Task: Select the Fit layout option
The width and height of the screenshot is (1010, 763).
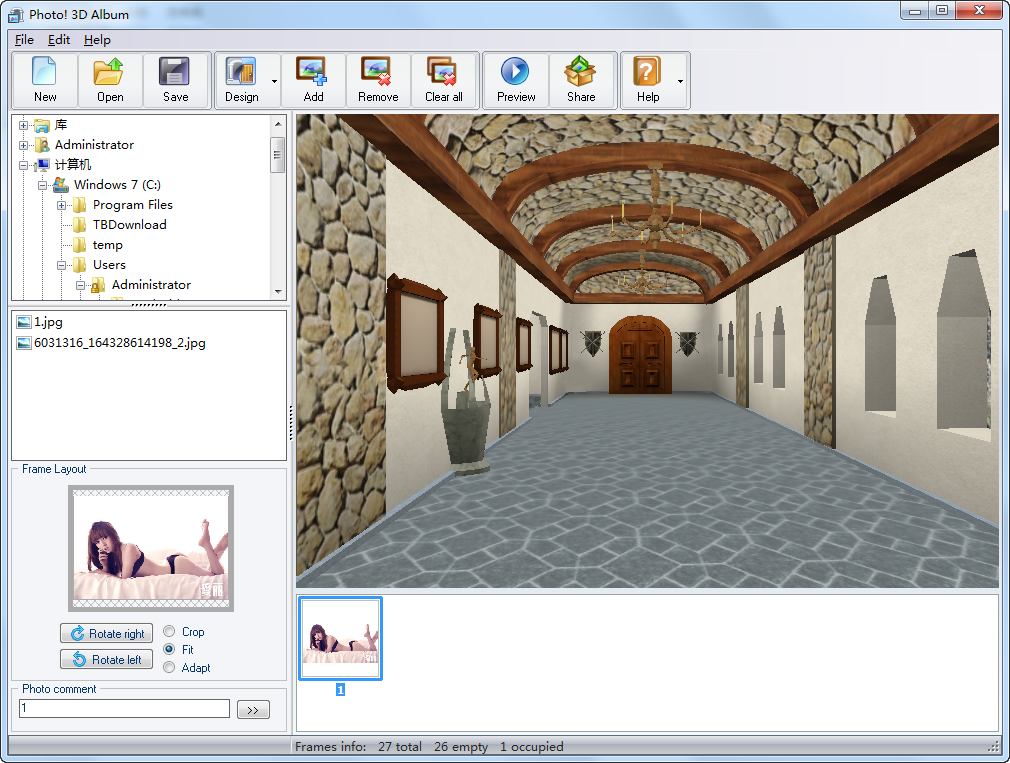Action: pos(169,650)
